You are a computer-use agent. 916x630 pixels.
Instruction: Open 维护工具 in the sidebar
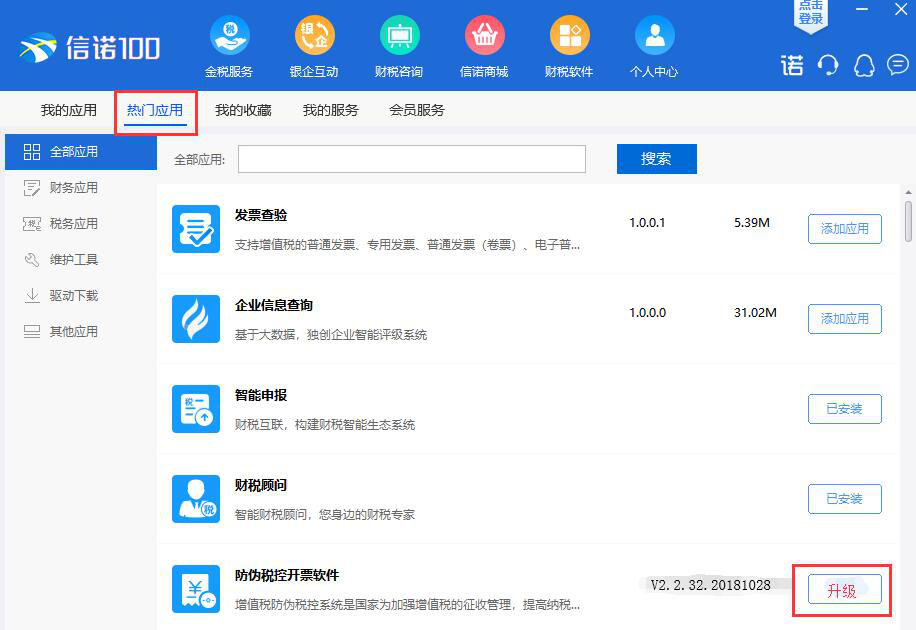[x=81, y=259]
